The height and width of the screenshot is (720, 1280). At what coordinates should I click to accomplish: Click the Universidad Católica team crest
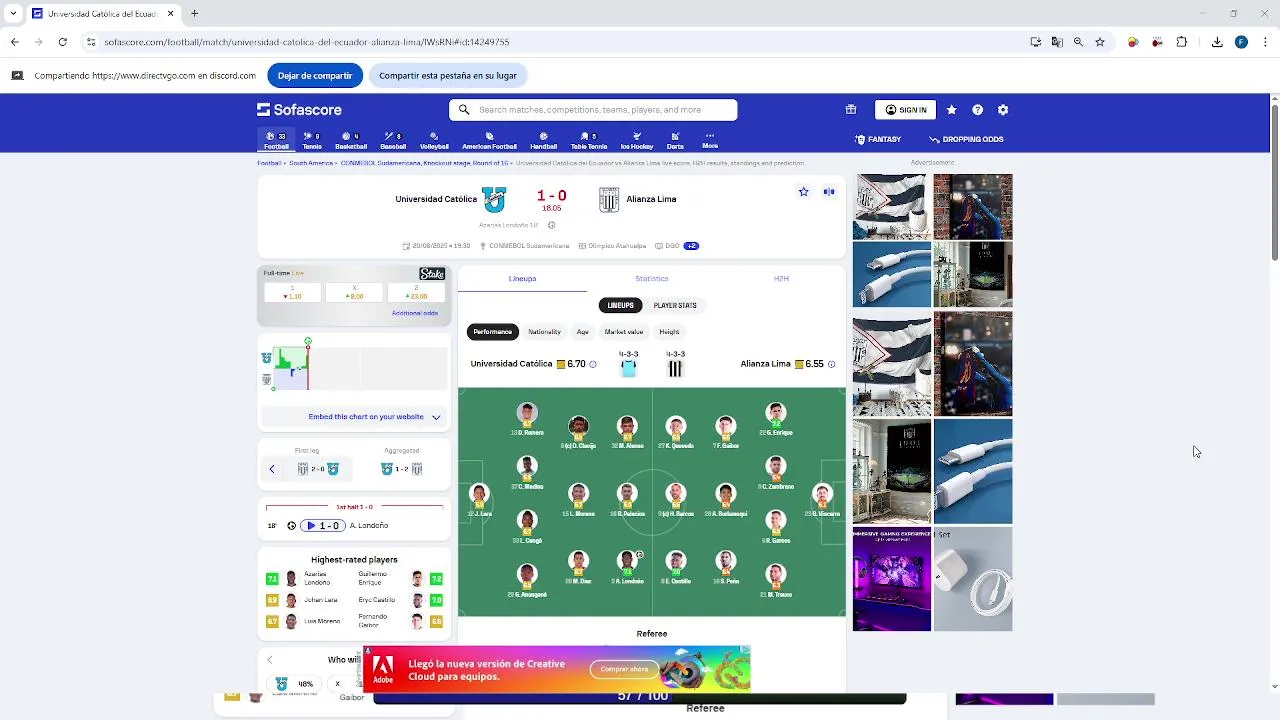pos(494,199)
